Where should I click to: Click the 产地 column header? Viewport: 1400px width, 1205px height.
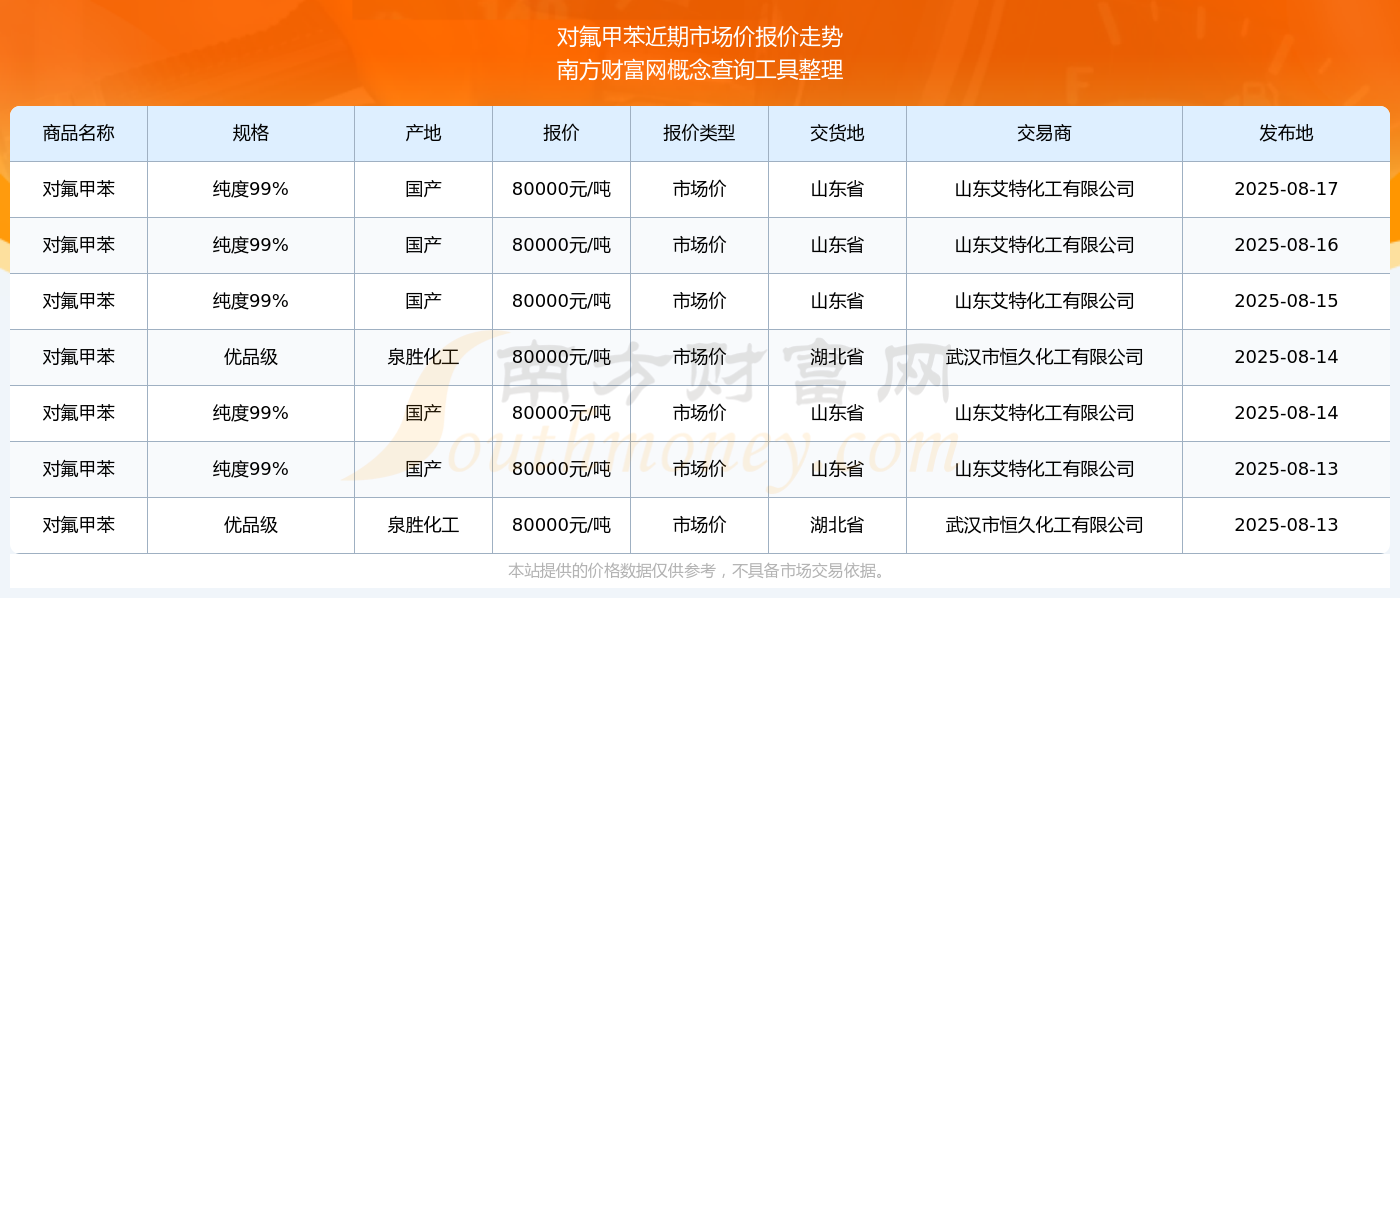pos(423,133)
